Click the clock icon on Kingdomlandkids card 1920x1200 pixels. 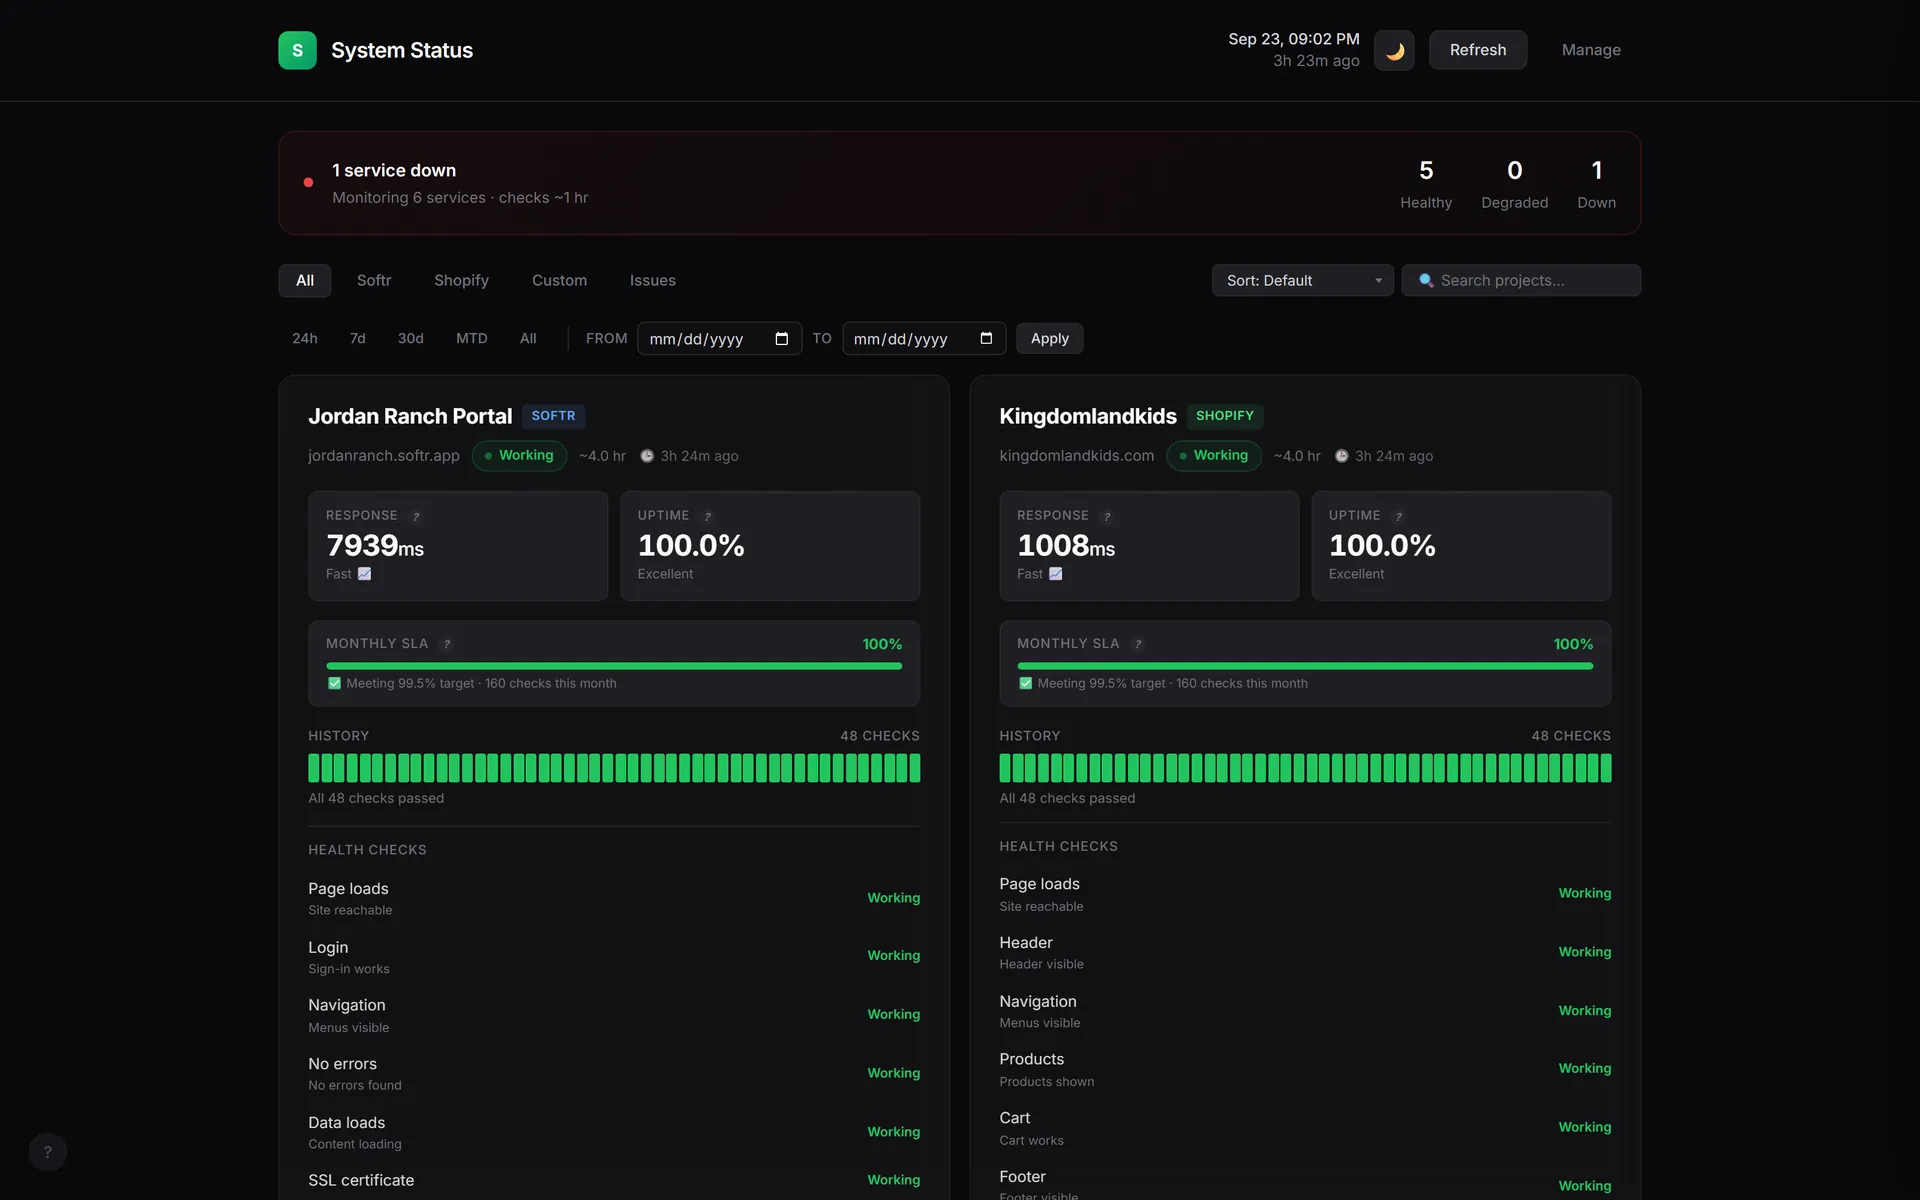1341,456
